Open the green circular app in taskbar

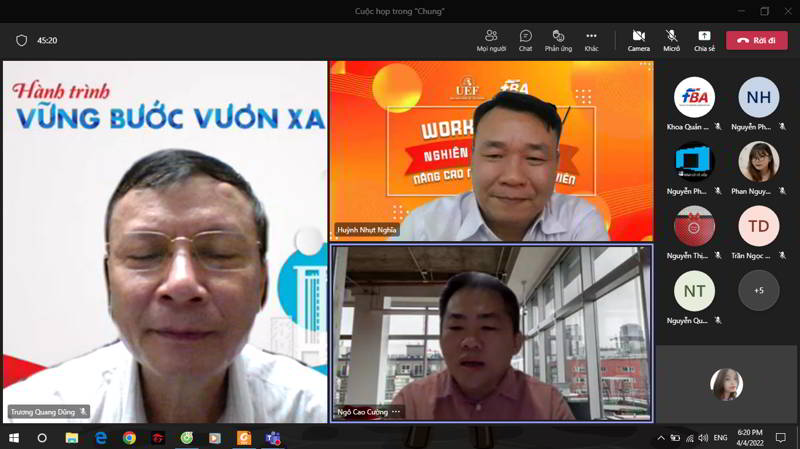(x=187, y=438)
